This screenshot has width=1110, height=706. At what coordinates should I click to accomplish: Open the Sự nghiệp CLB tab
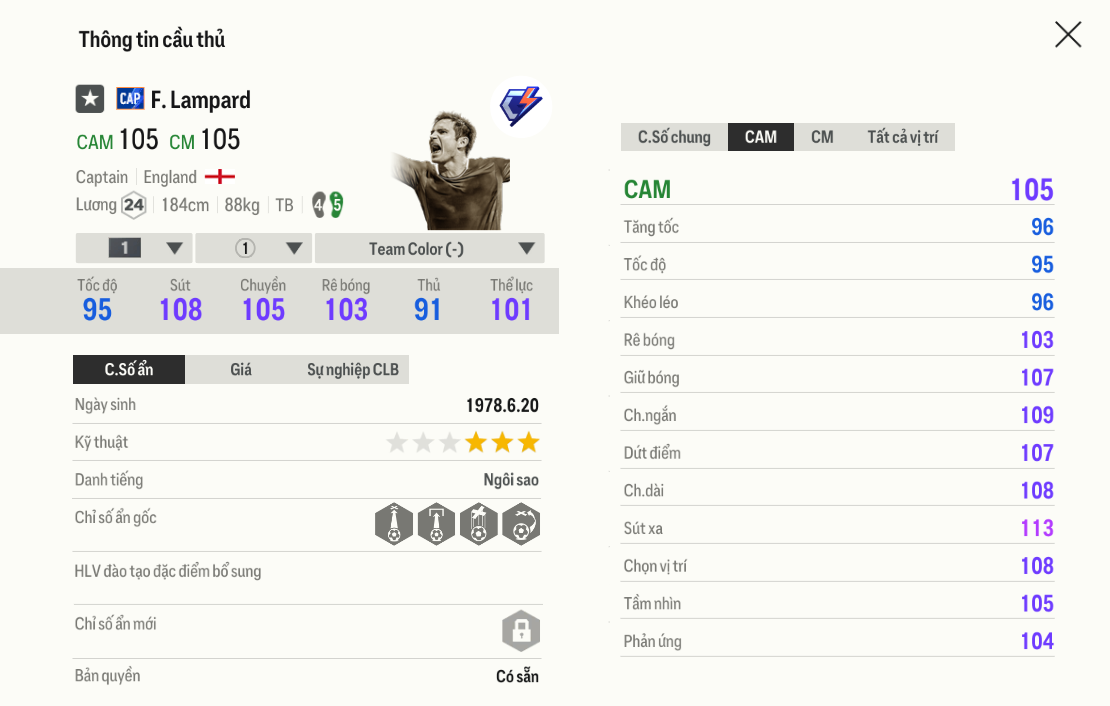pyautogui.click(x=352, y=370)
